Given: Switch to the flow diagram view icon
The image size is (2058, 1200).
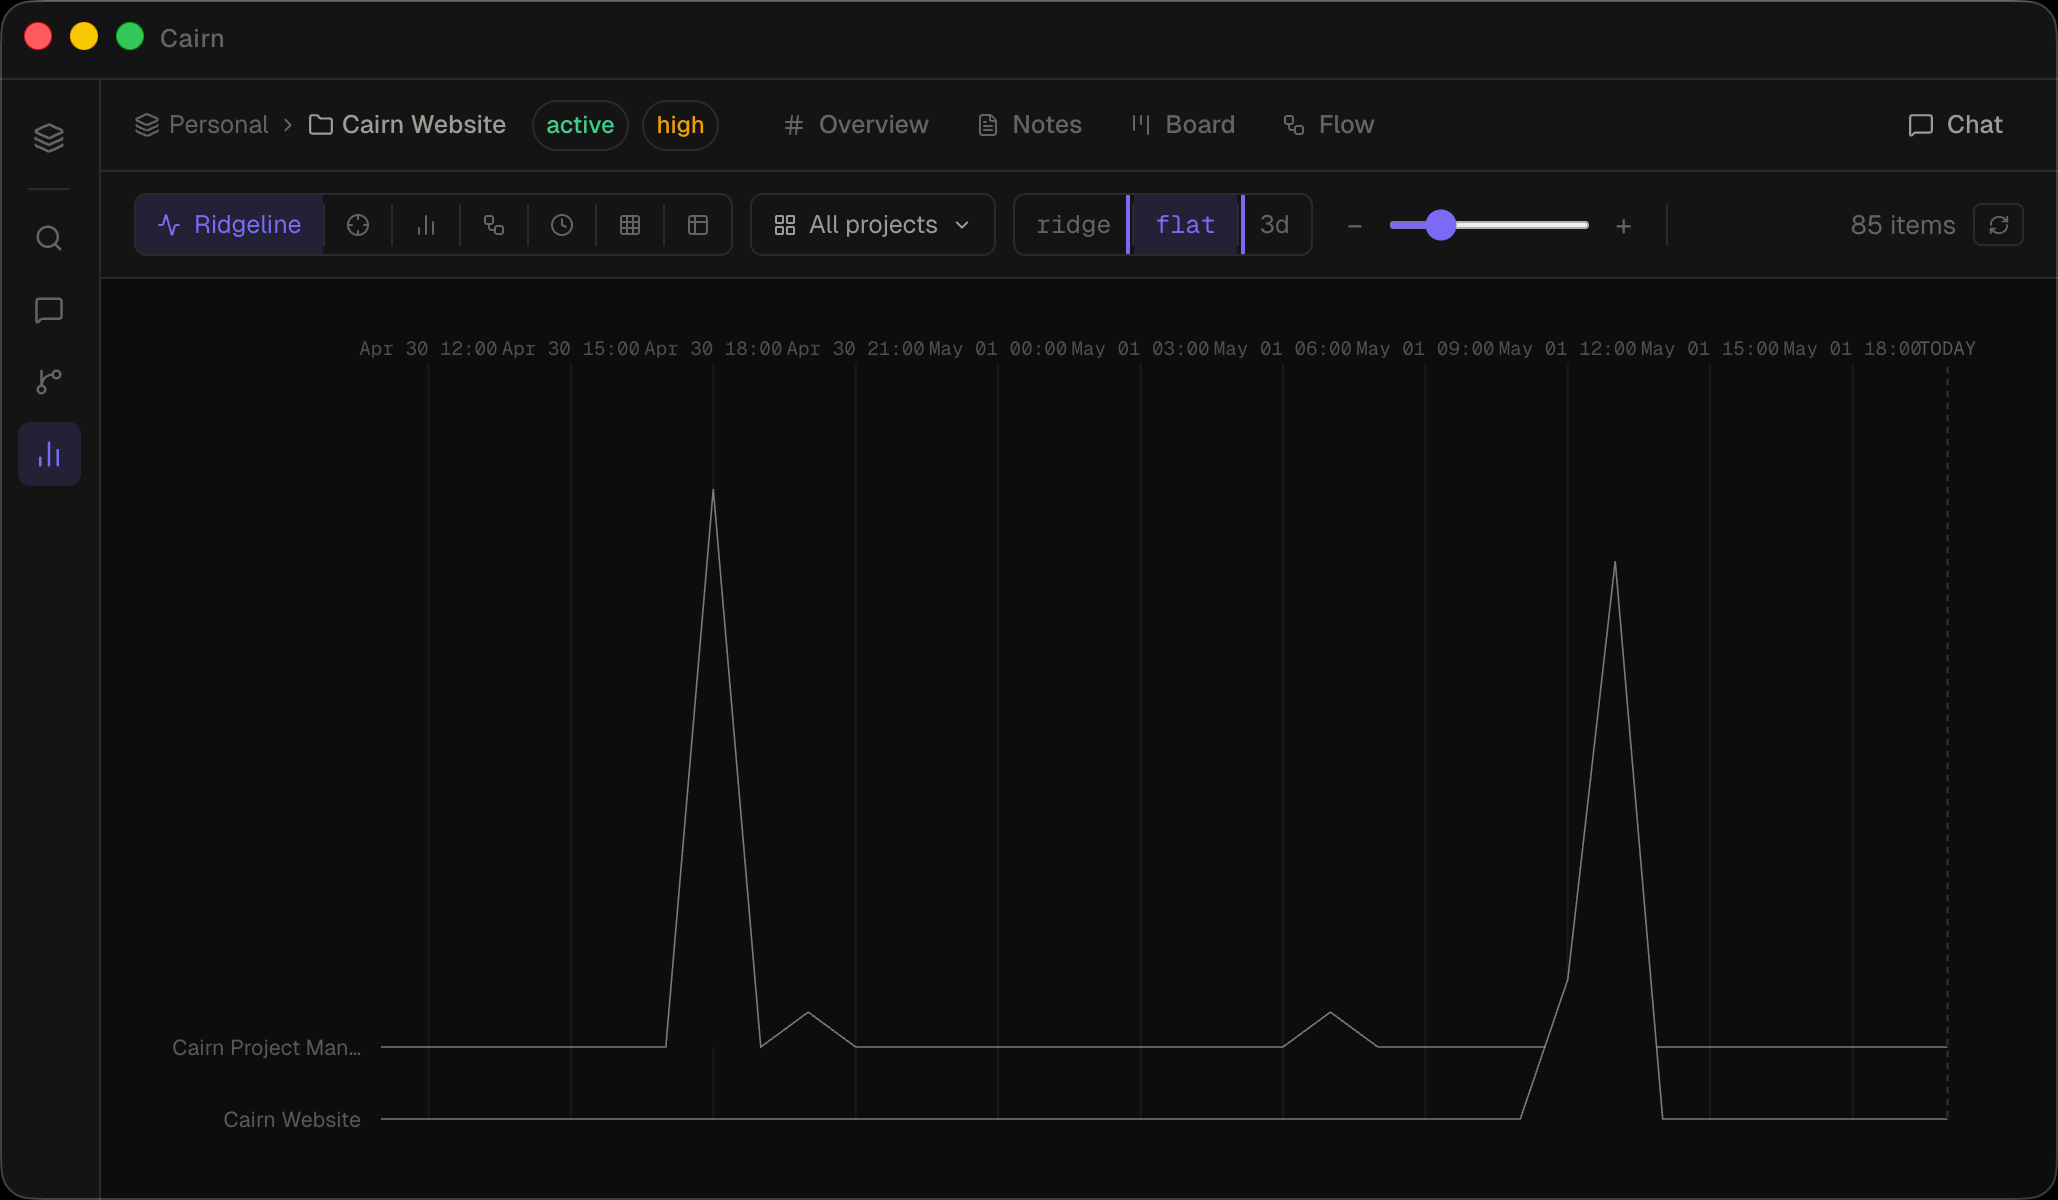Looking at the screenshot, I should pyautogui.click(x=494, y=225).
